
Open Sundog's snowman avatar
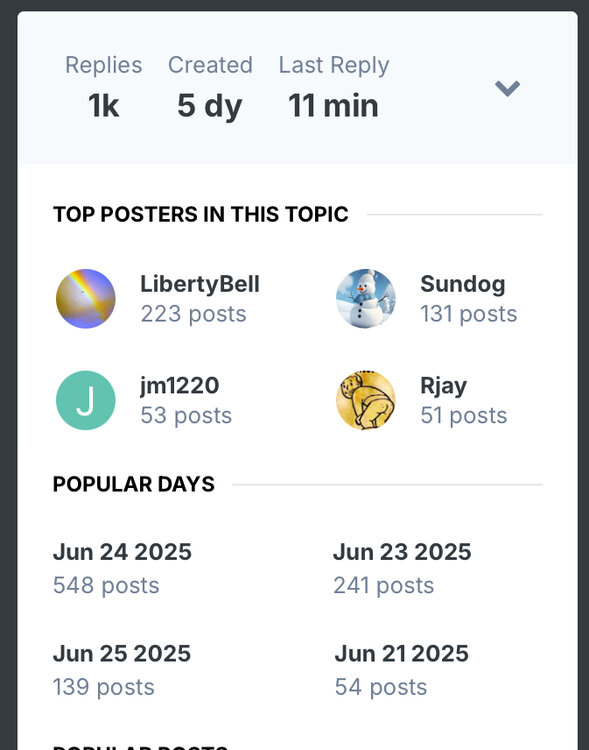tap(366, 298)
